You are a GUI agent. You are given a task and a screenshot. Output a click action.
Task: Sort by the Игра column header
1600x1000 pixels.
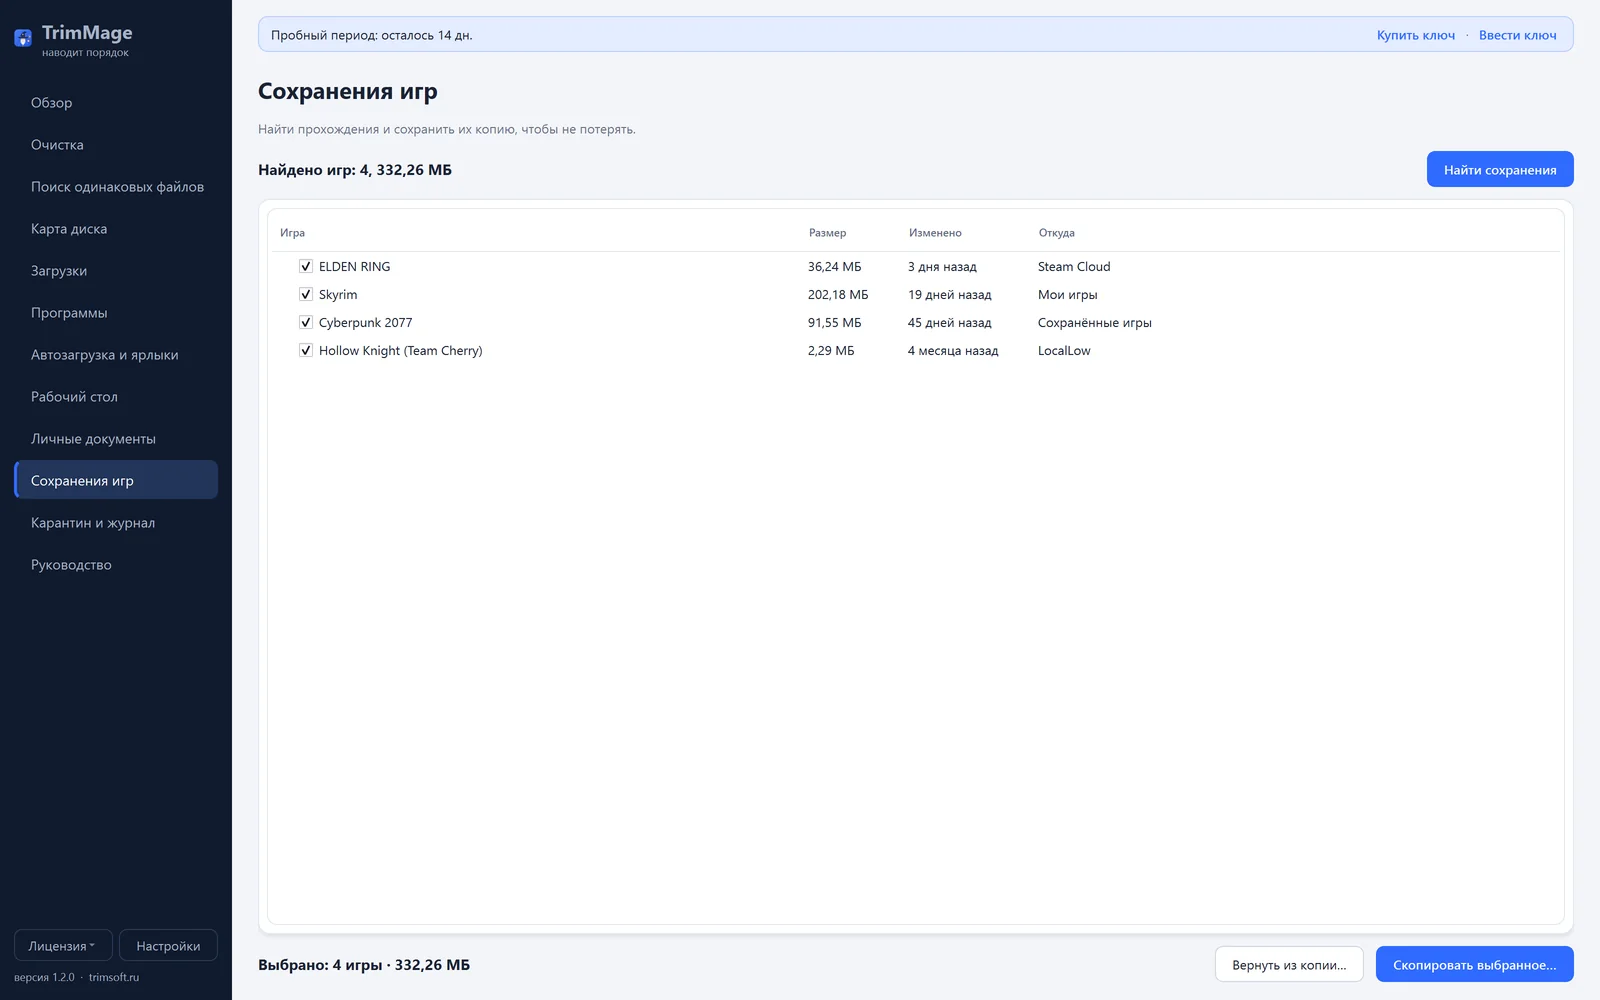292,233
